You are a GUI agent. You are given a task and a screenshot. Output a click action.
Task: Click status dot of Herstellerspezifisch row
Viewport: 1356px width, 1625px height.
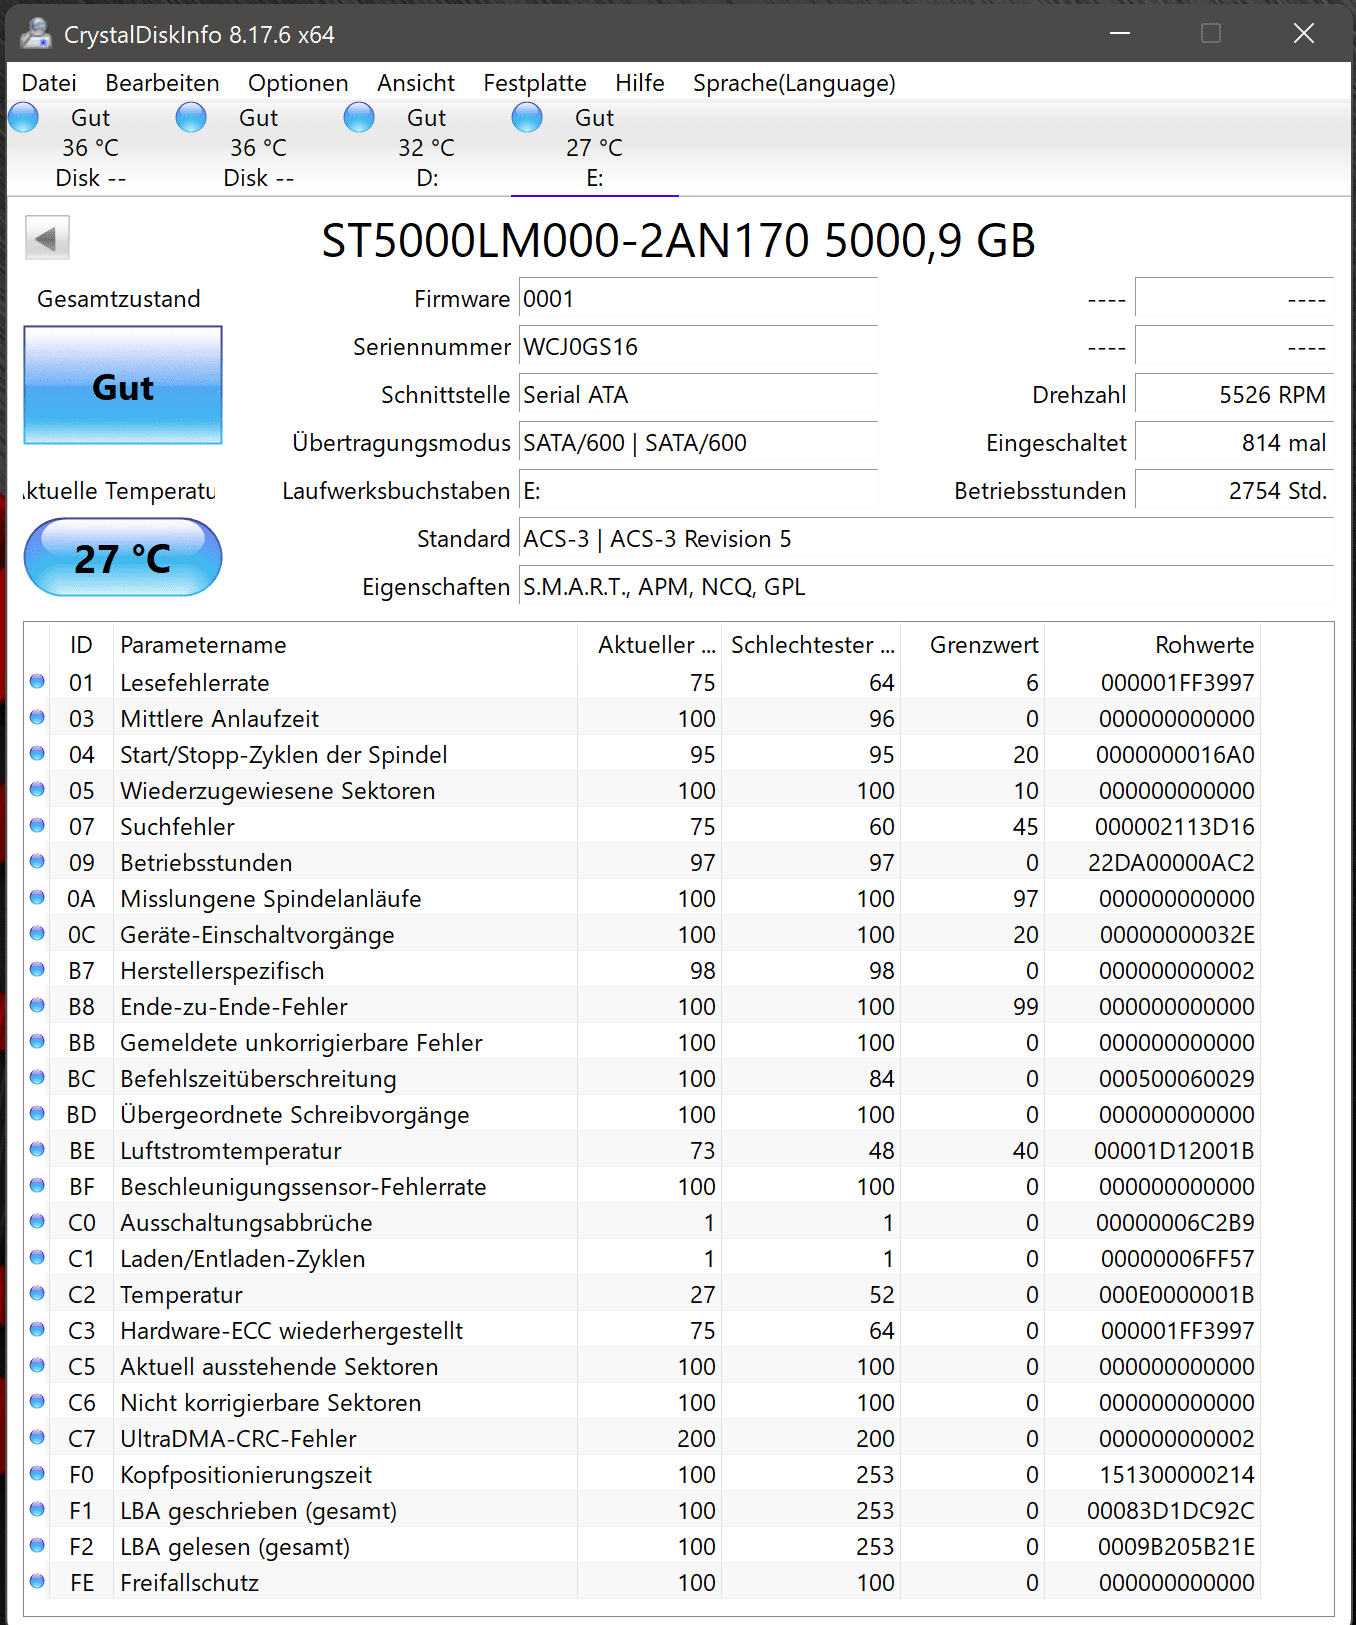(37, 969)
